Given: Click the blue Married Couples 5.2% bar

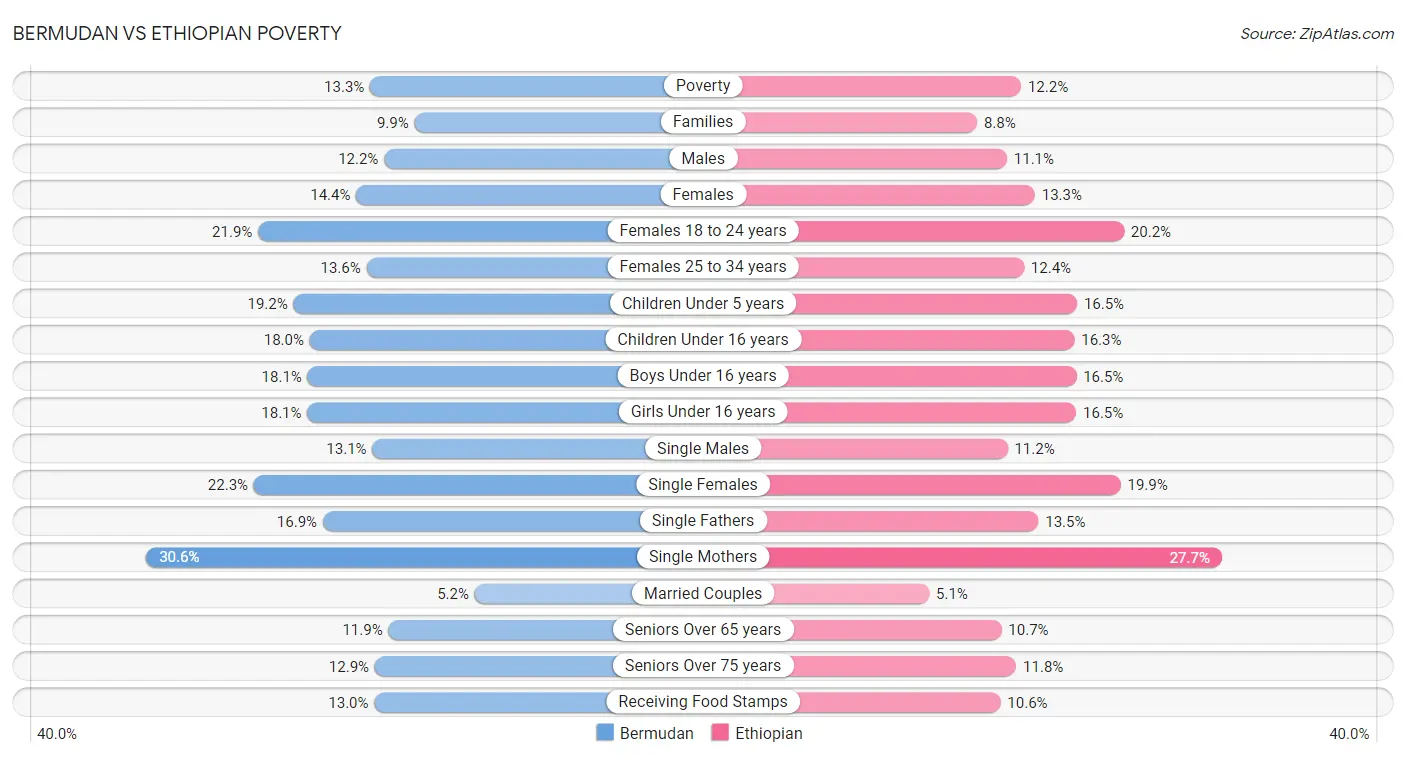Looking at the screenshot, I should point(588,593).
